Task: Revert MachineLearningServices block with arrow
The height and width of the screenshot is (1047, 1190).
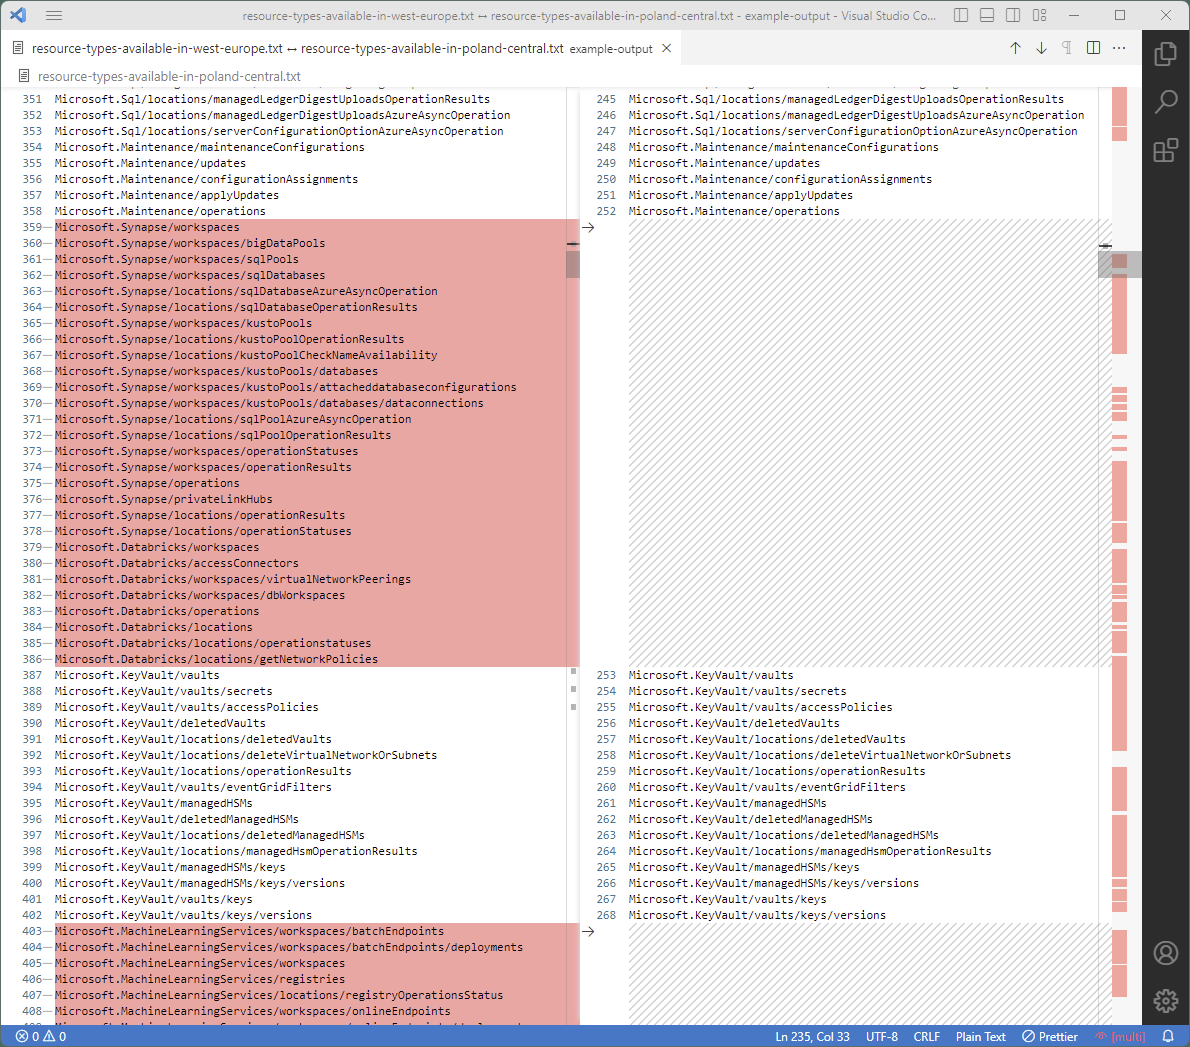Action: pos(588,932)
